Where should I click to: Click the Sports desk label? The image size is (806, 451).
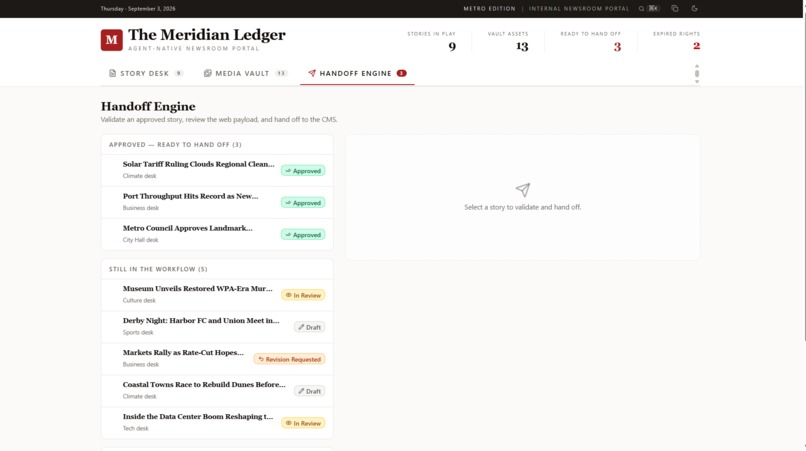tap(138, 332)
